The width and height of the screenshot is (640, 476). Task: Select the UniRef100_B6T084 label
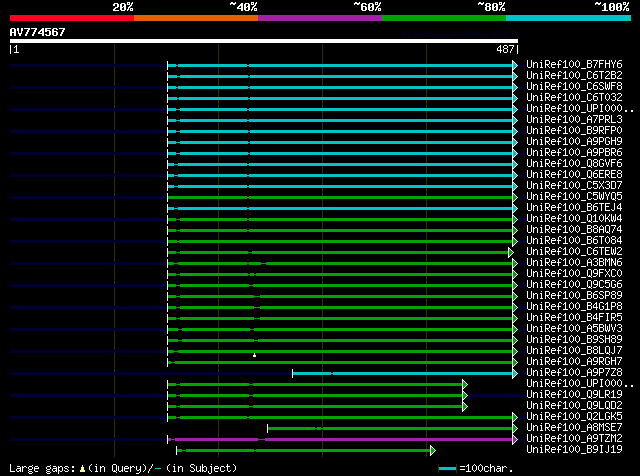pos(574,241)
